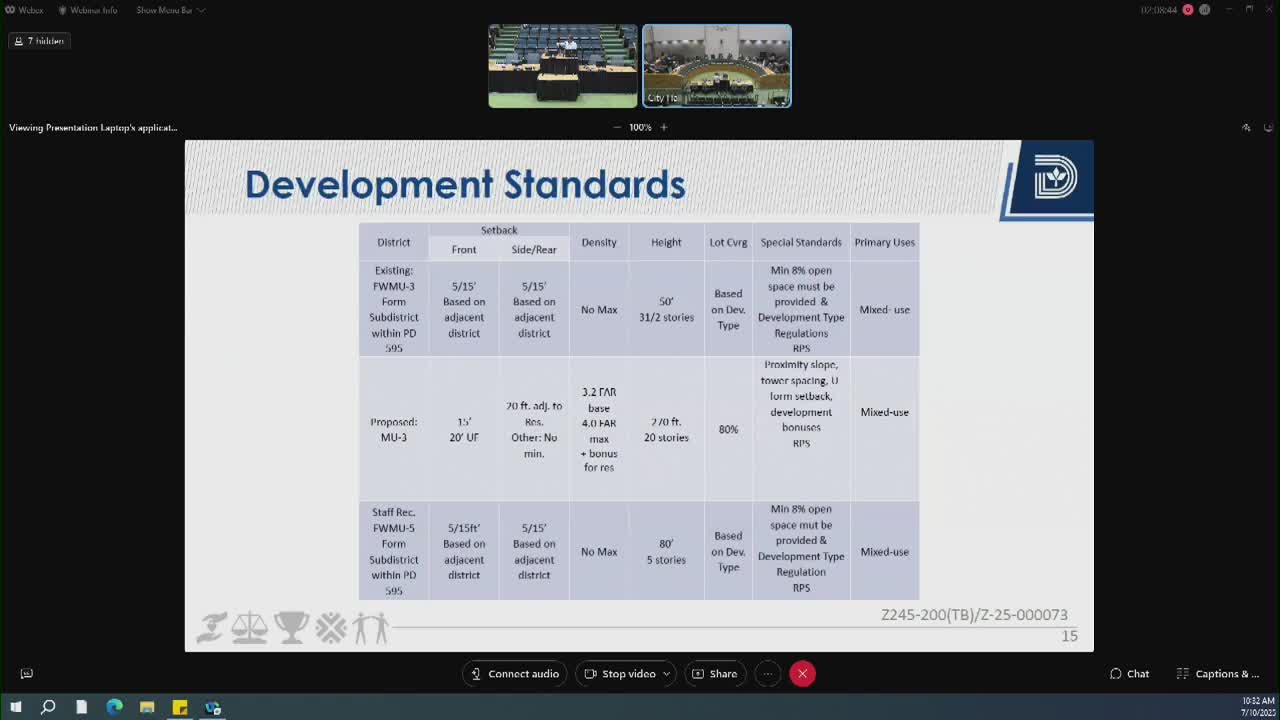
Task: Toggle the Captions panel
Action: [1217, 674]
